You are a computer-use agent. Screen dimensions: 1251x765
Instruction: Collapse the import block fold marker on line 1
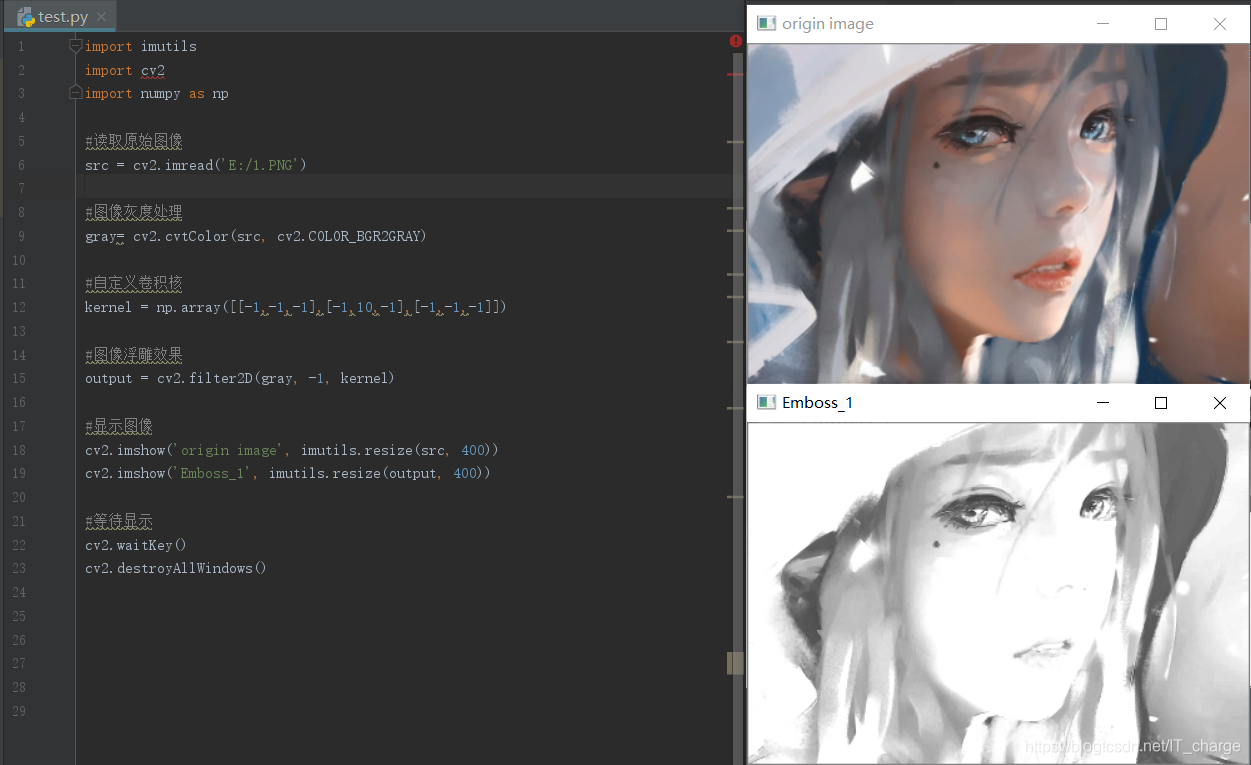click(76, 46)
